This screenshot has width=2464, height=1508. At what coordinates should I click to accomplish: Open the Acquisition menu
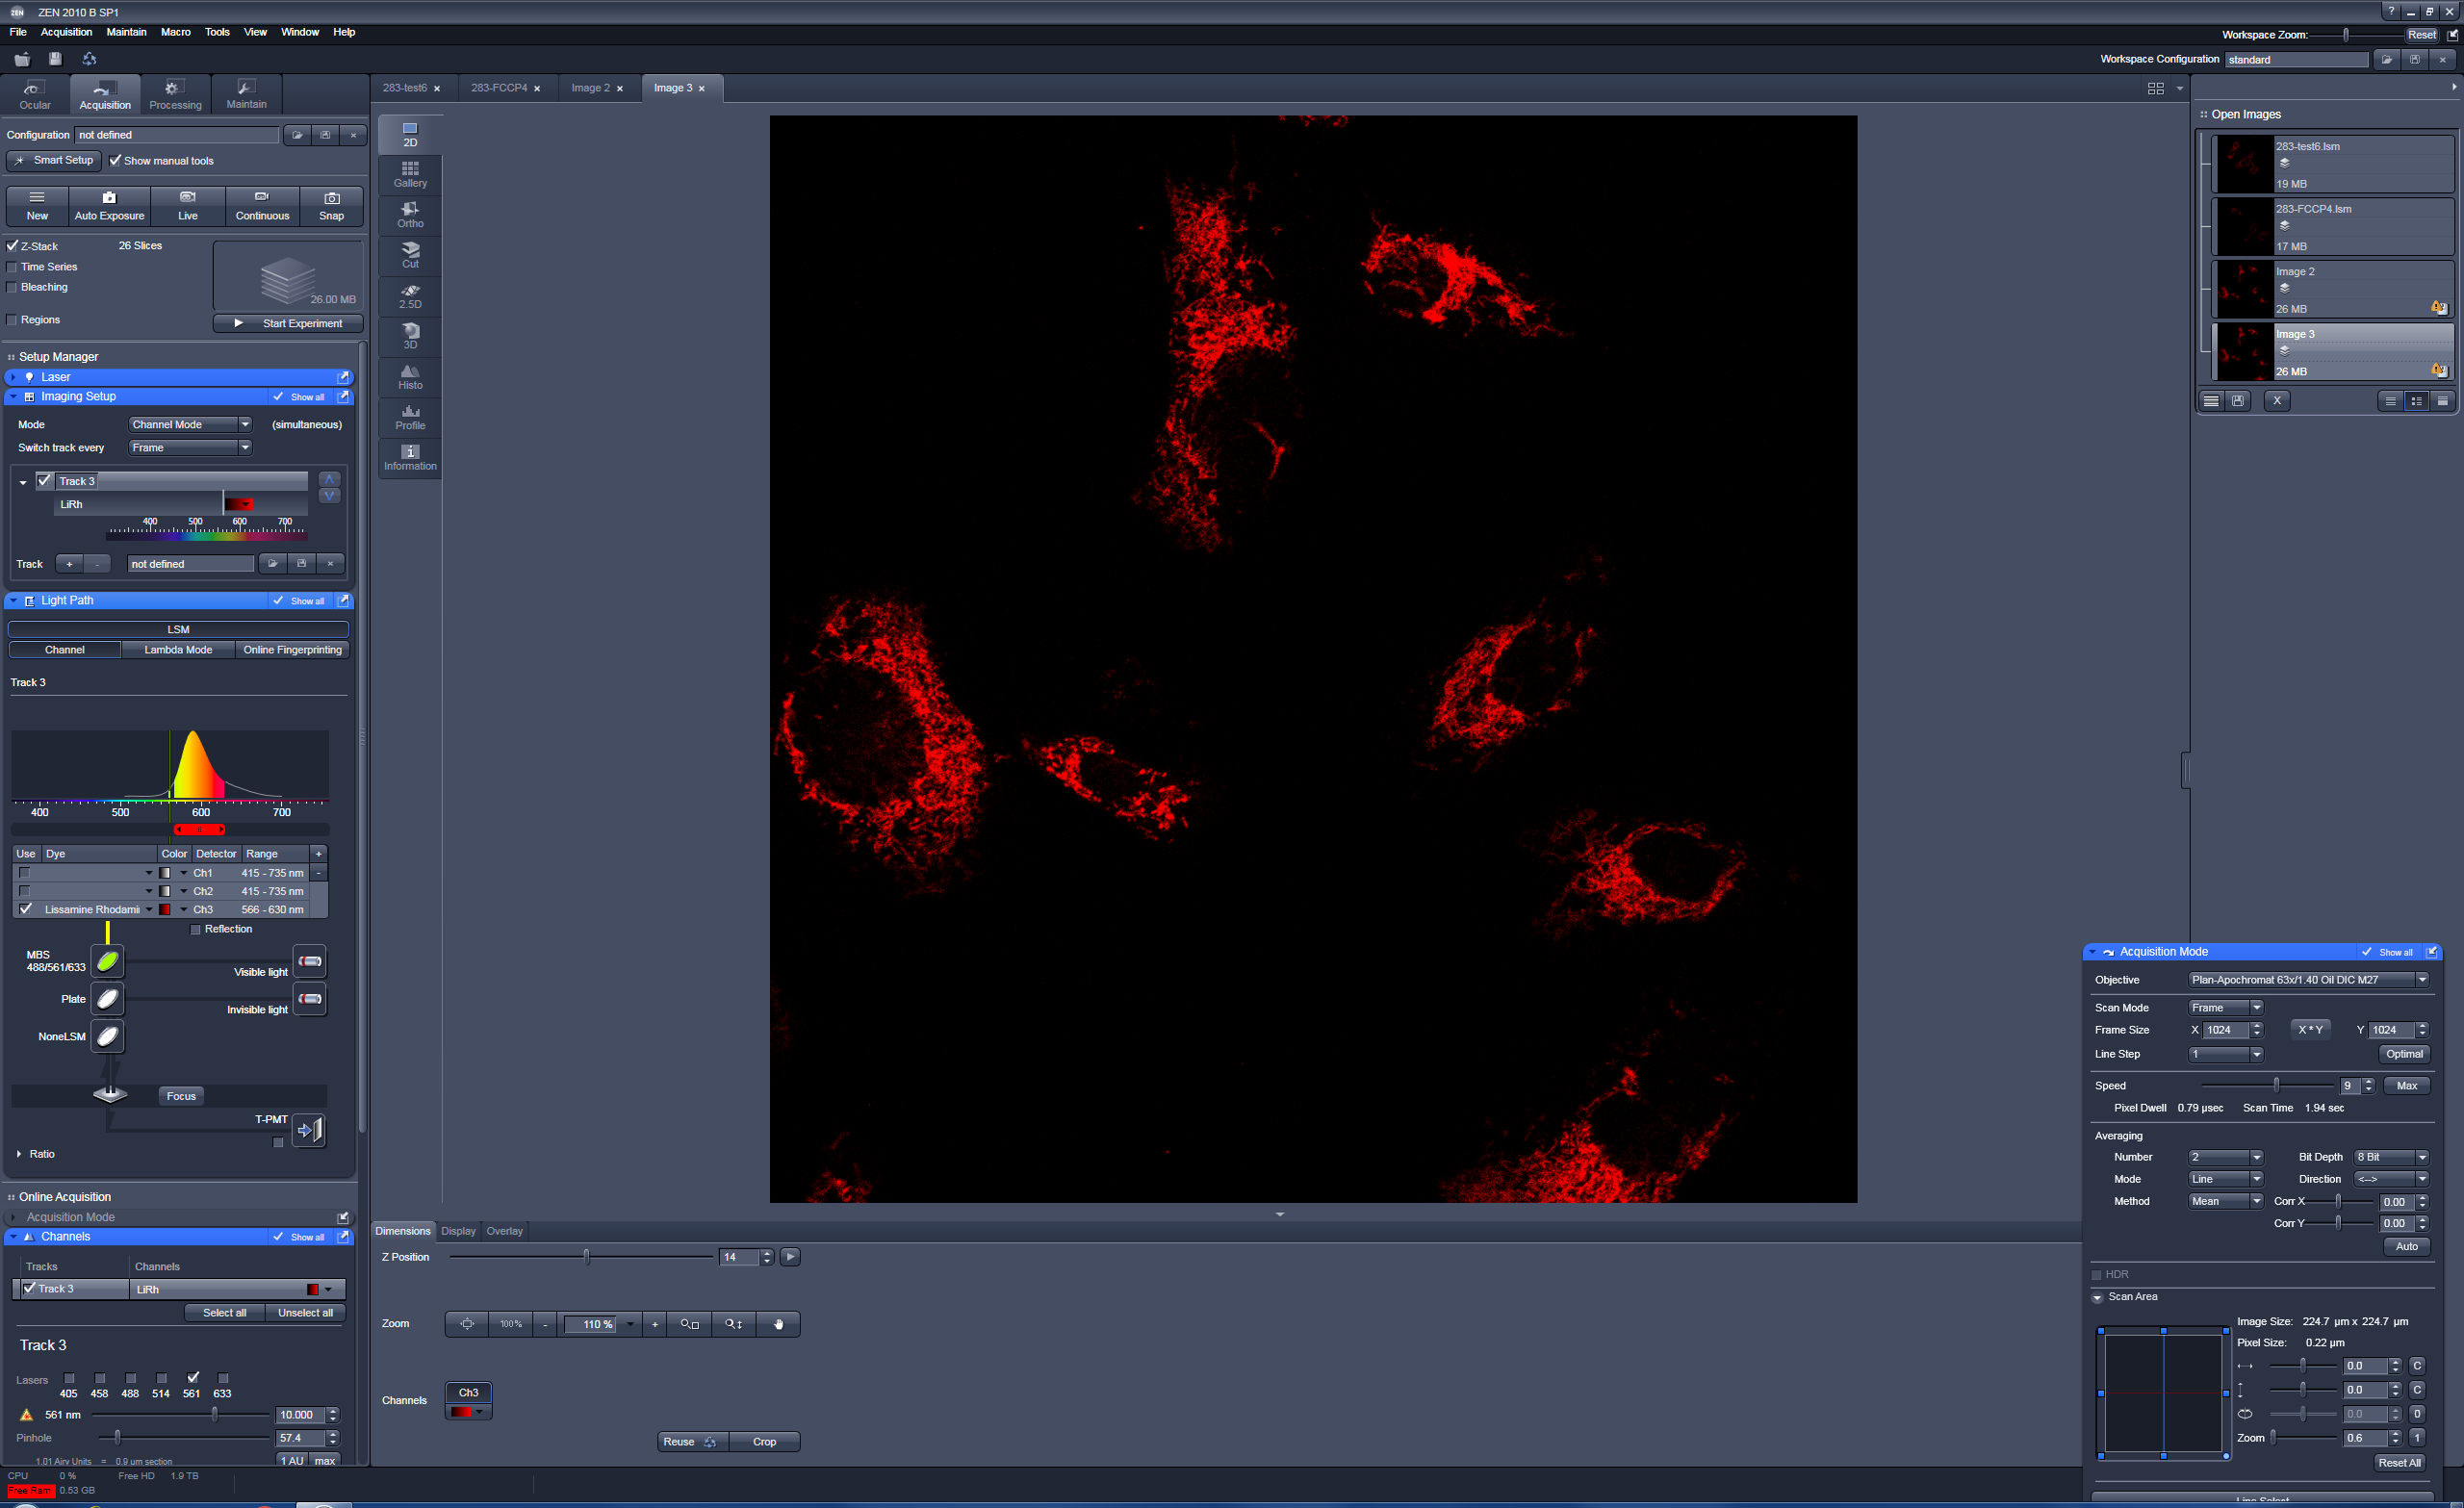[x=66, y=32]
